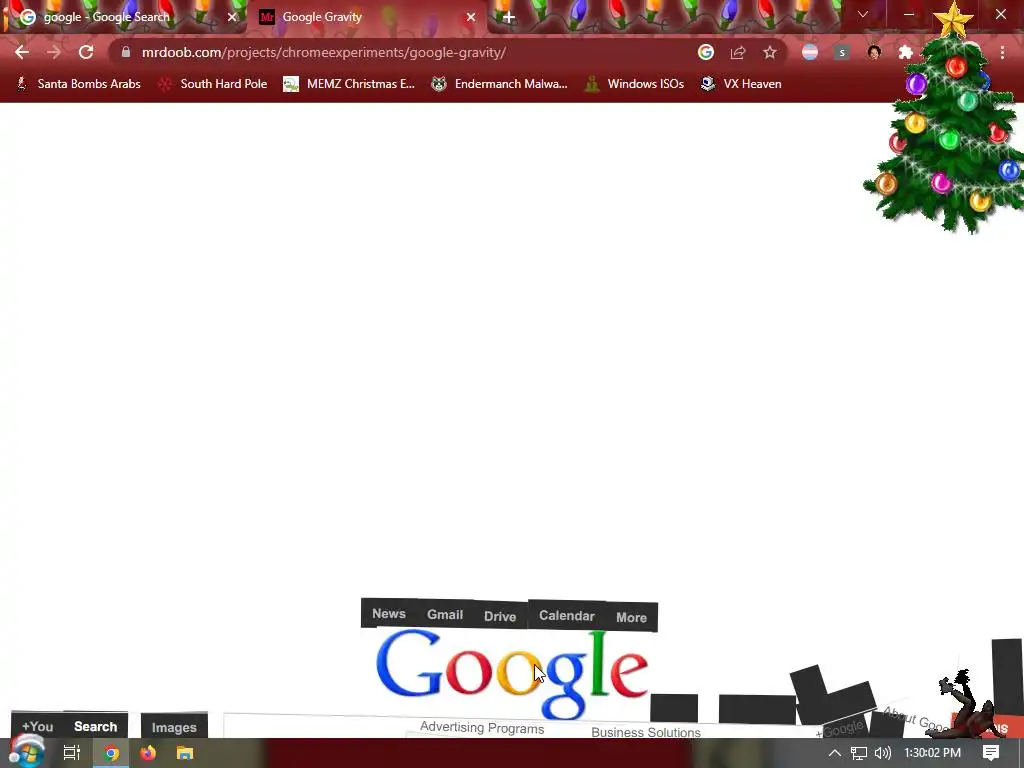
Task: Launch Firefox from the taskbar
Action: 148,753
